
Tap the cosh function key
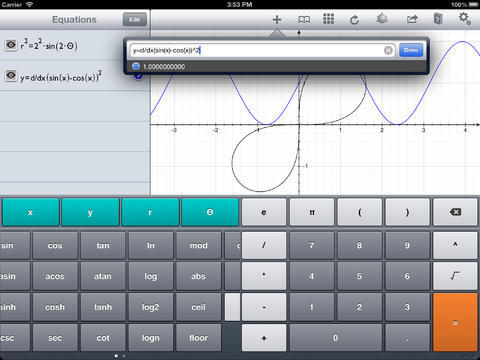coord(55,307)
